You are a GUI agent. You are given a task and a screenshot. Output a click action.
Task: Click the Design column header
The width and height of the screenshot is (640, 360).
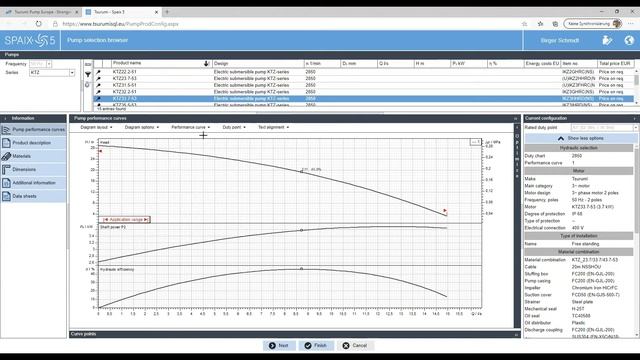(258, 64)
